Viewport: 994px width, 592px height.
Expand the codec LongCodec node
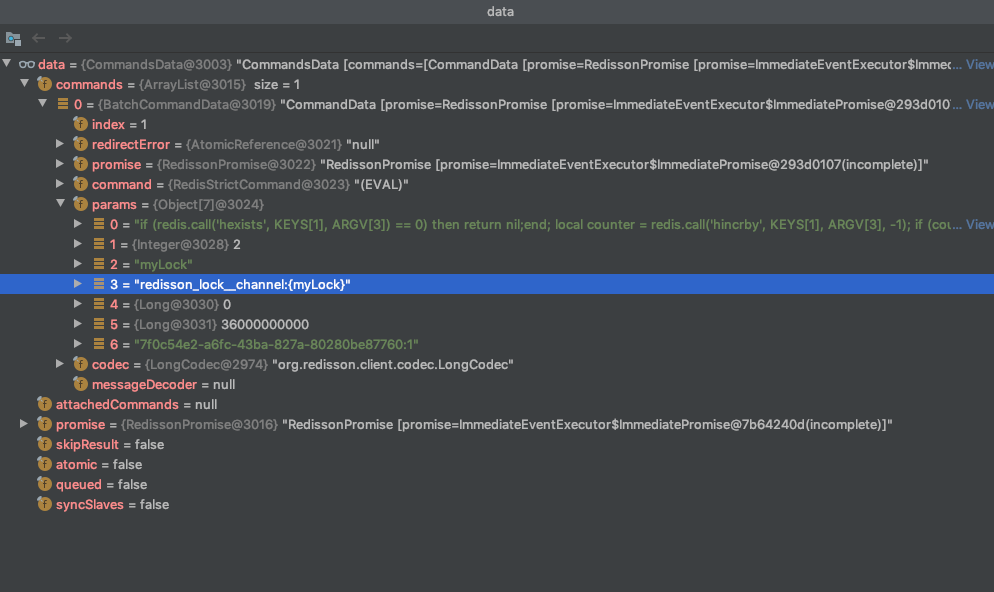pyautogui.click(x=61, y=364)
